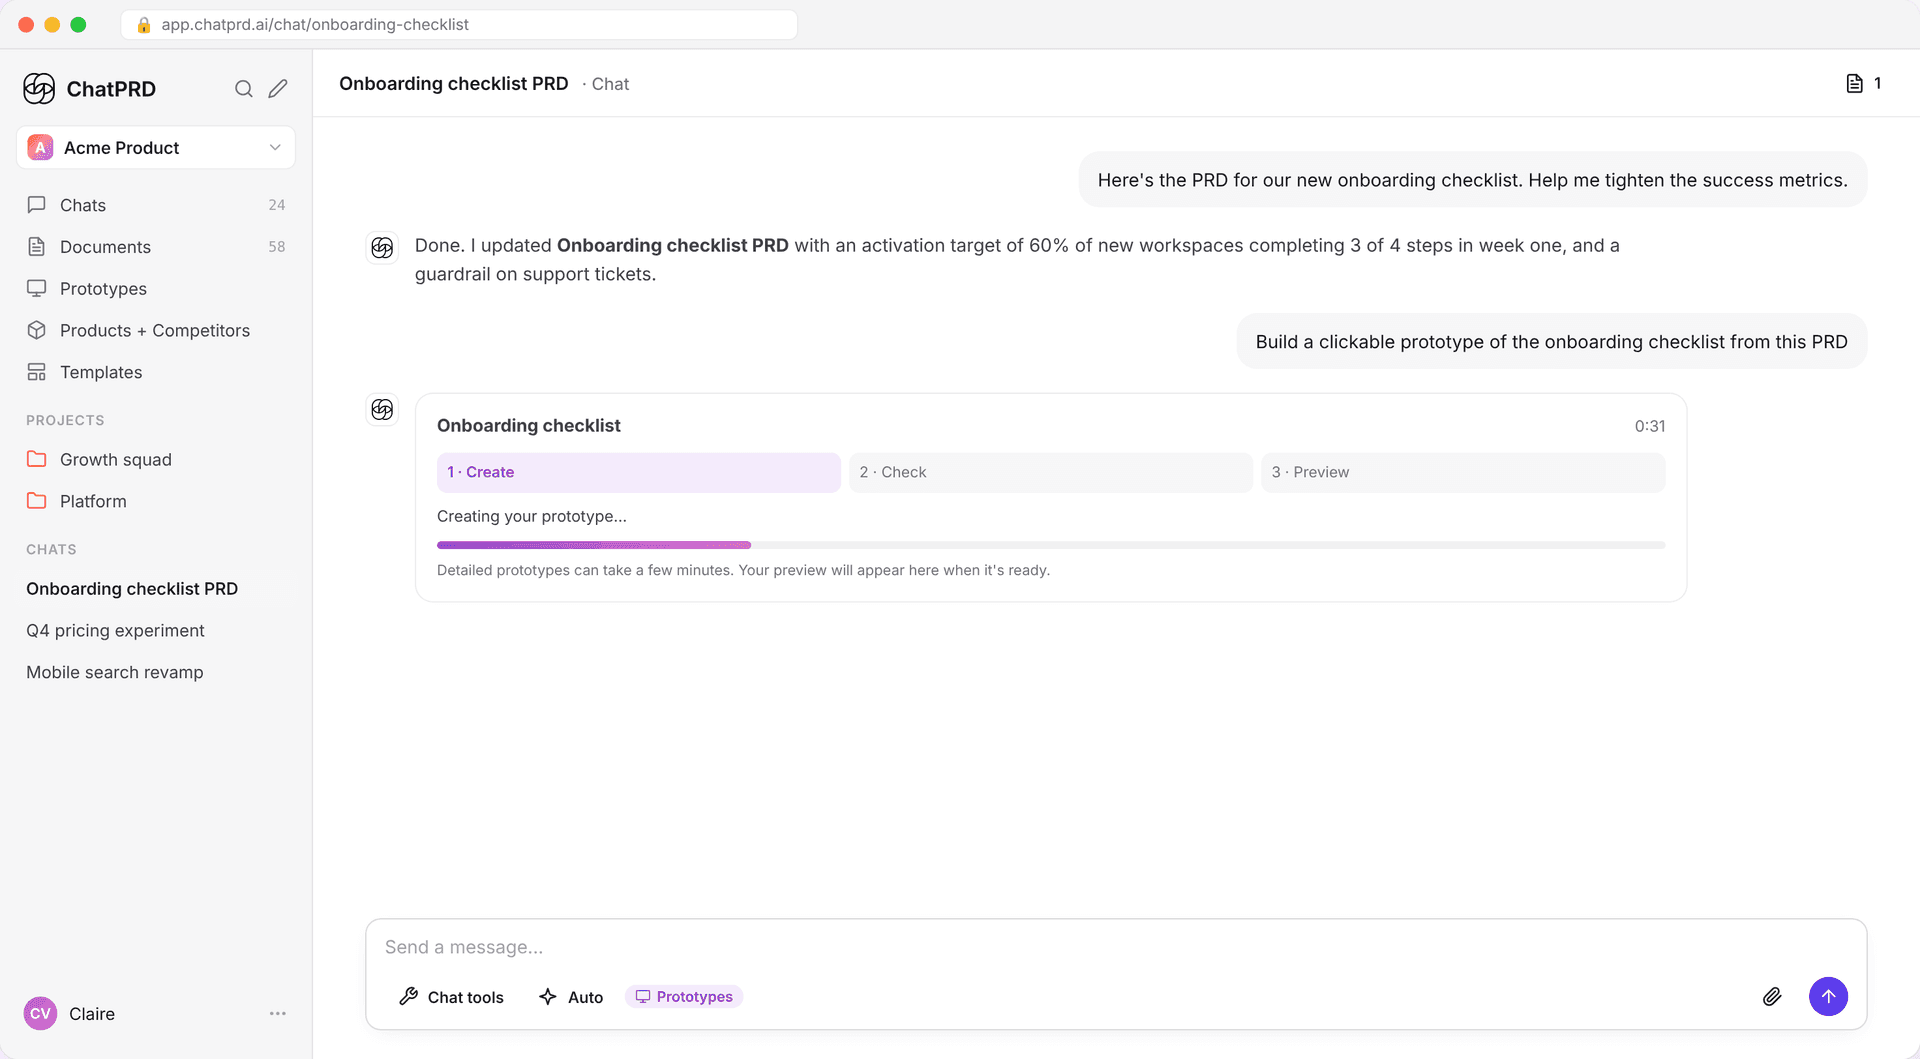Open the attached documents icon in header

tap(1855, 84)
